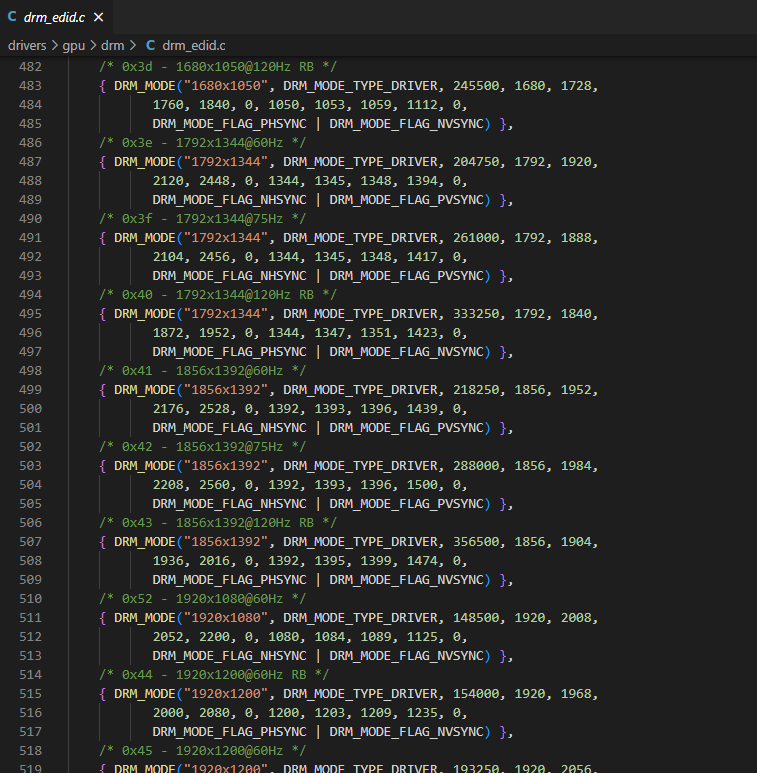Open the gpu breadcrumb segment
Image resolution: width=757 pixels, height=773 pixels.
(x=73, y=46)
